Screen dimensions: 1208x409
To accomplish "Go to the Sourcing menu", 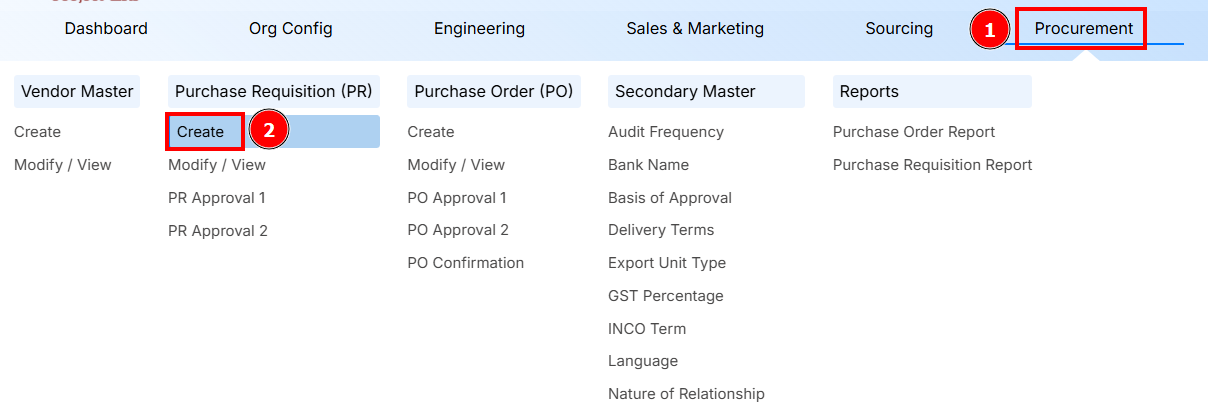I will pos(899,29).
